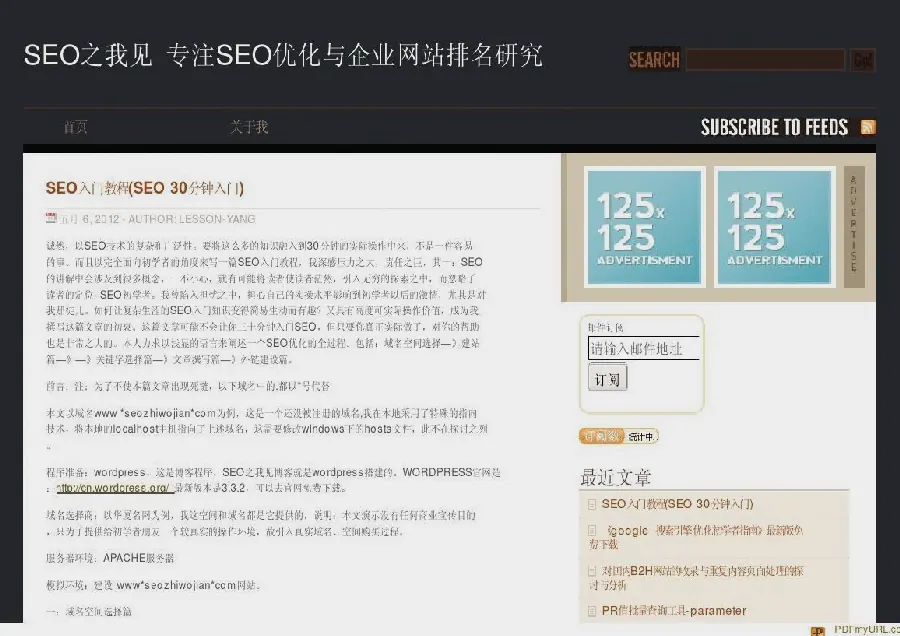Click the RSS feed icon
Image resolution: width=900 pixels, height=636 pixels.
[868, 127]
